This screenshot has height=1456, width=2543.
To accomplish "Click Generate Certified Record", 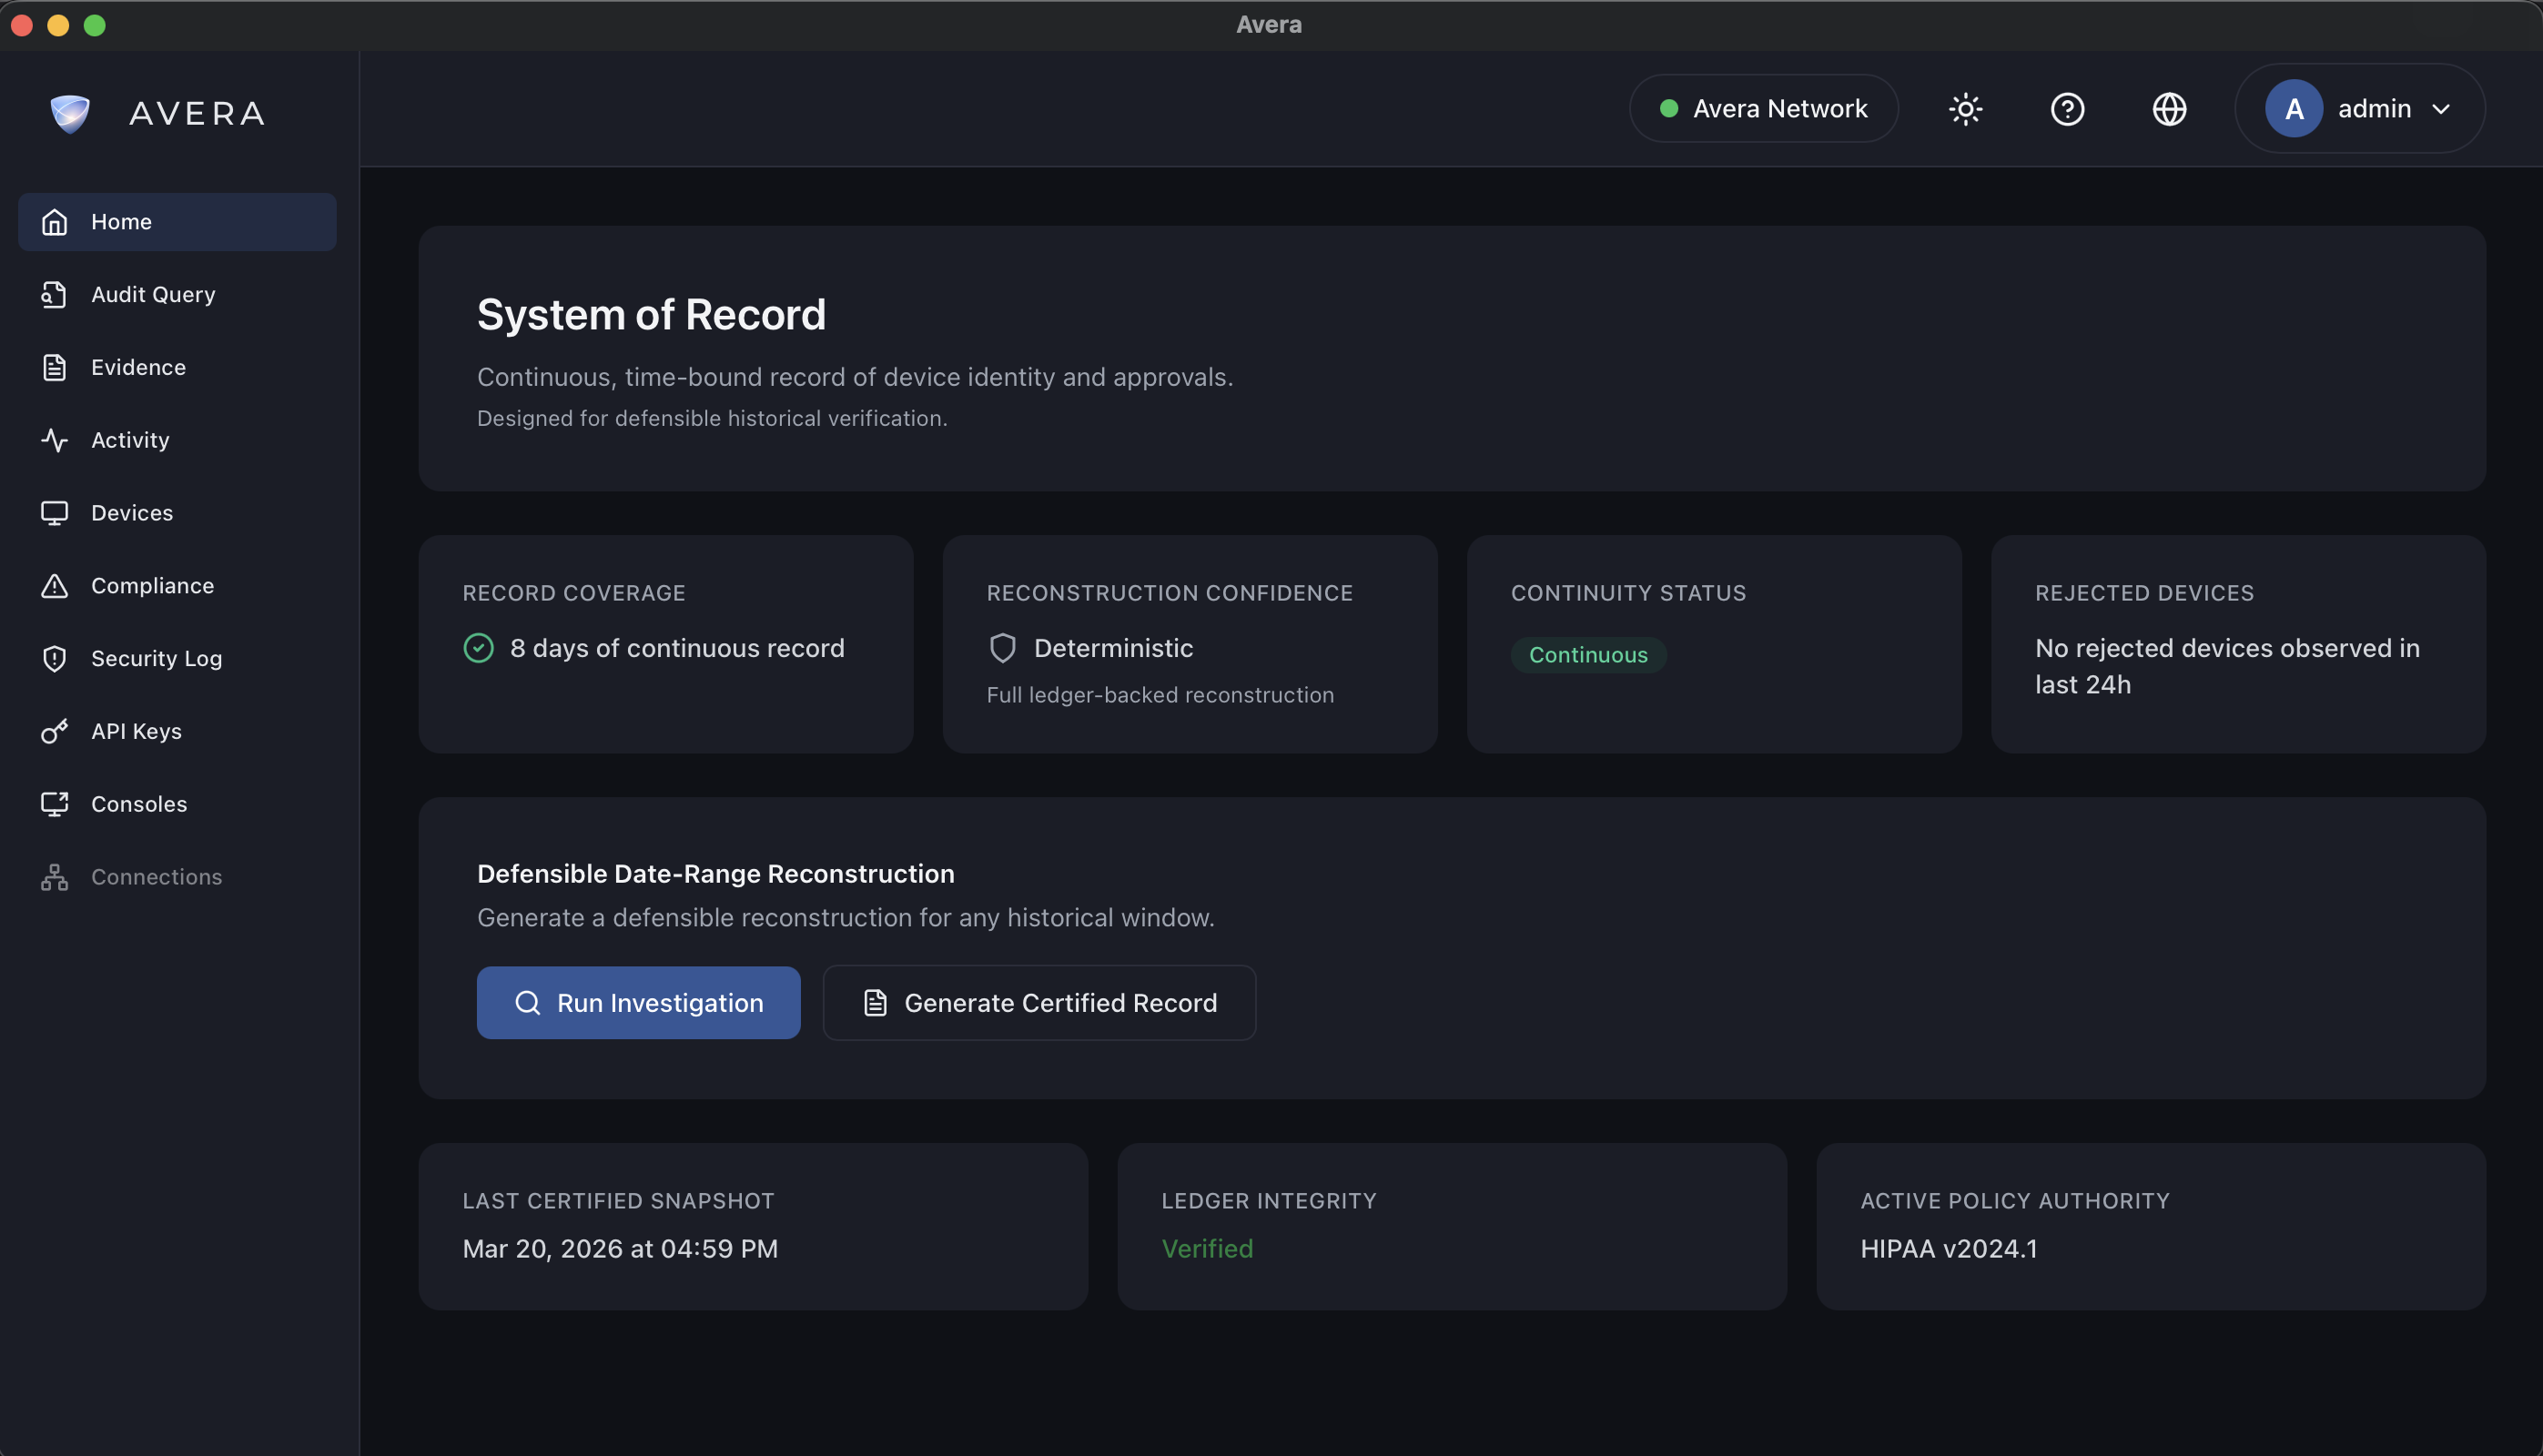I will coord(1039,1002).
